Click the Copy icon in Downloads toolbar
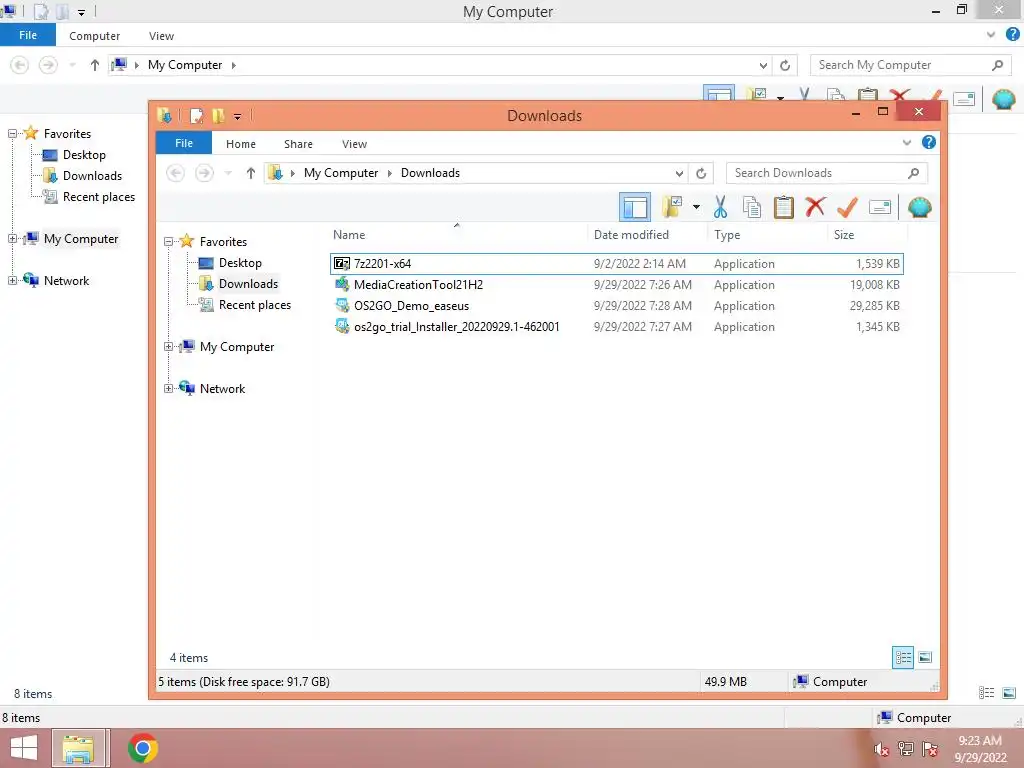1024x768 pixels. [x=752, y=207]
